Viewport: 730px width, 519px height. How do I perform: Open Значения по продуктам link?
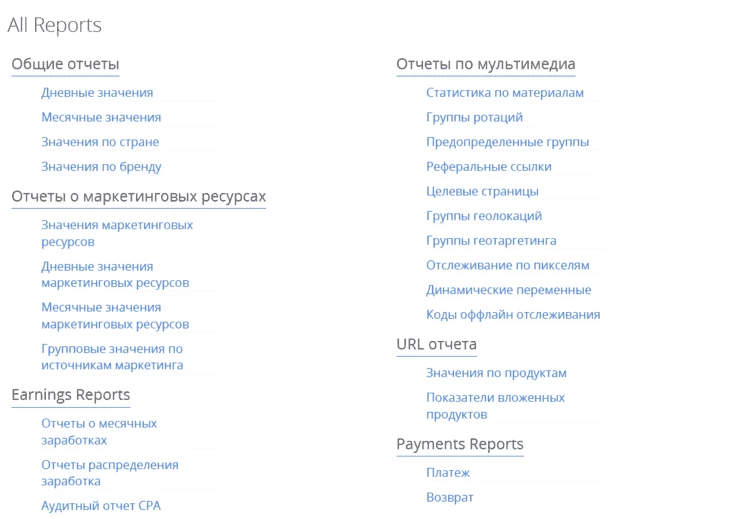pyautogui.click(x=496, y=373)
